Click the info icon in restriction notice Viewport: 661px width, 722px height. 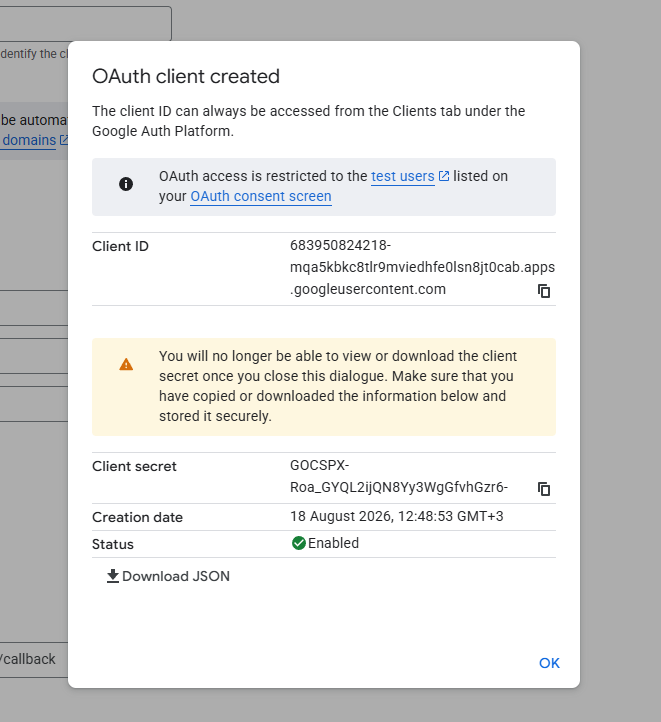pos(126,184)
